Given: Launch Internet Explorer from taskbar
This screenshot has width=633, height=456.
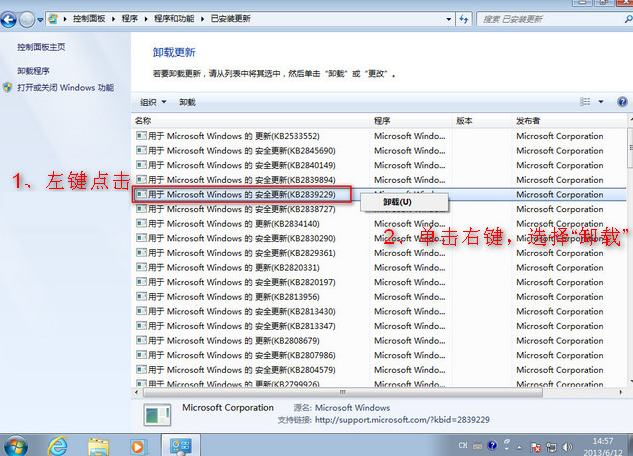Looking at the screenshot, I should 57,446.
